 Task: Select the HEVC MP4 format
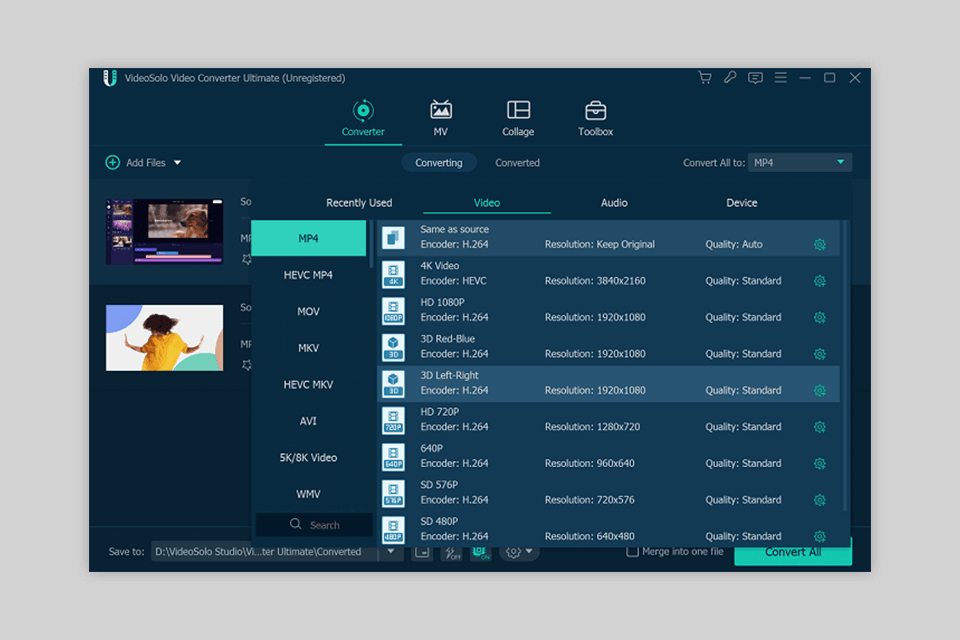click(308, 275)
